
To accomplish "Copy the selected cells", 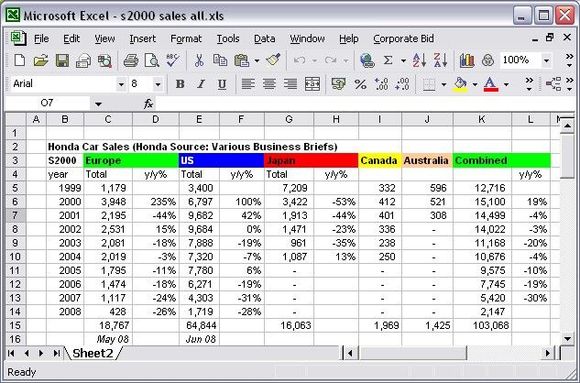I will click(x=220, y=60).
